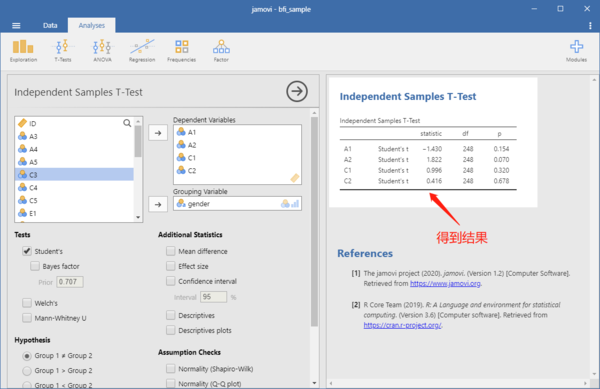The height and width of the screenshot is (389, 600).
Task: Click variable list scroll-down arrow
Action: coord(138,217)
